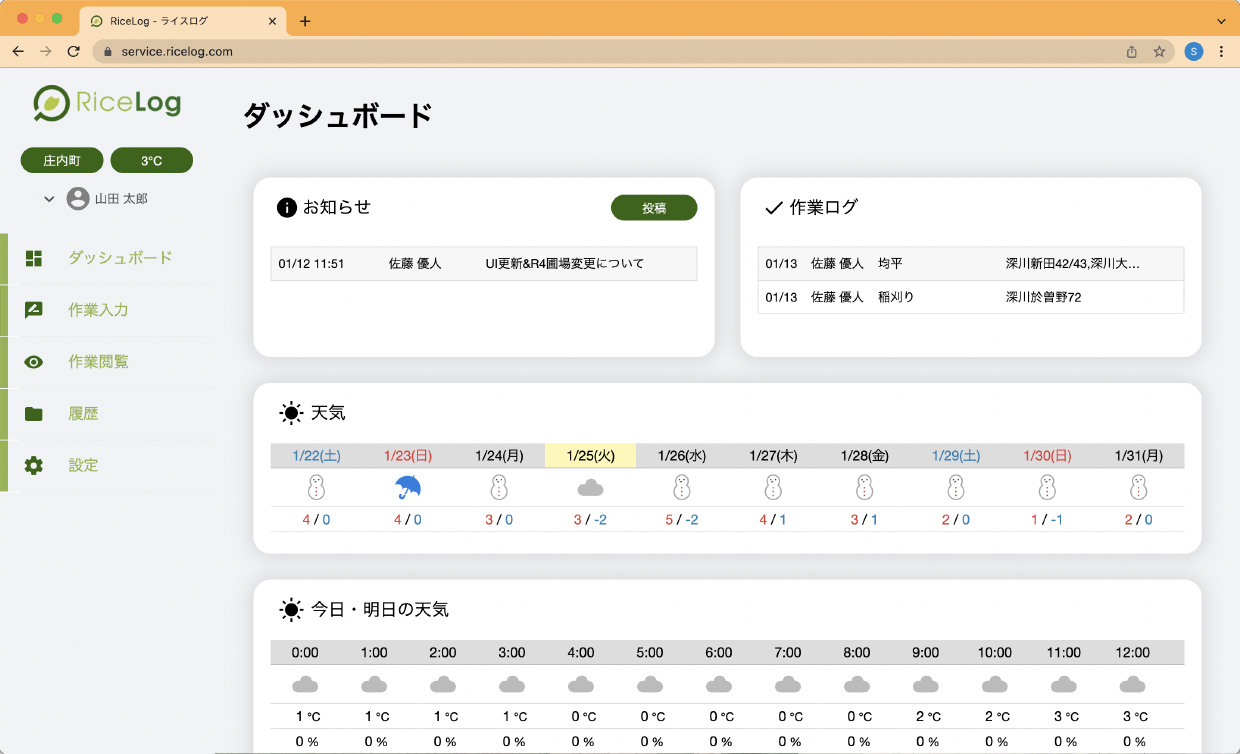
Task: Select the 1/30(日) date header
Action: coord(1047,455)
